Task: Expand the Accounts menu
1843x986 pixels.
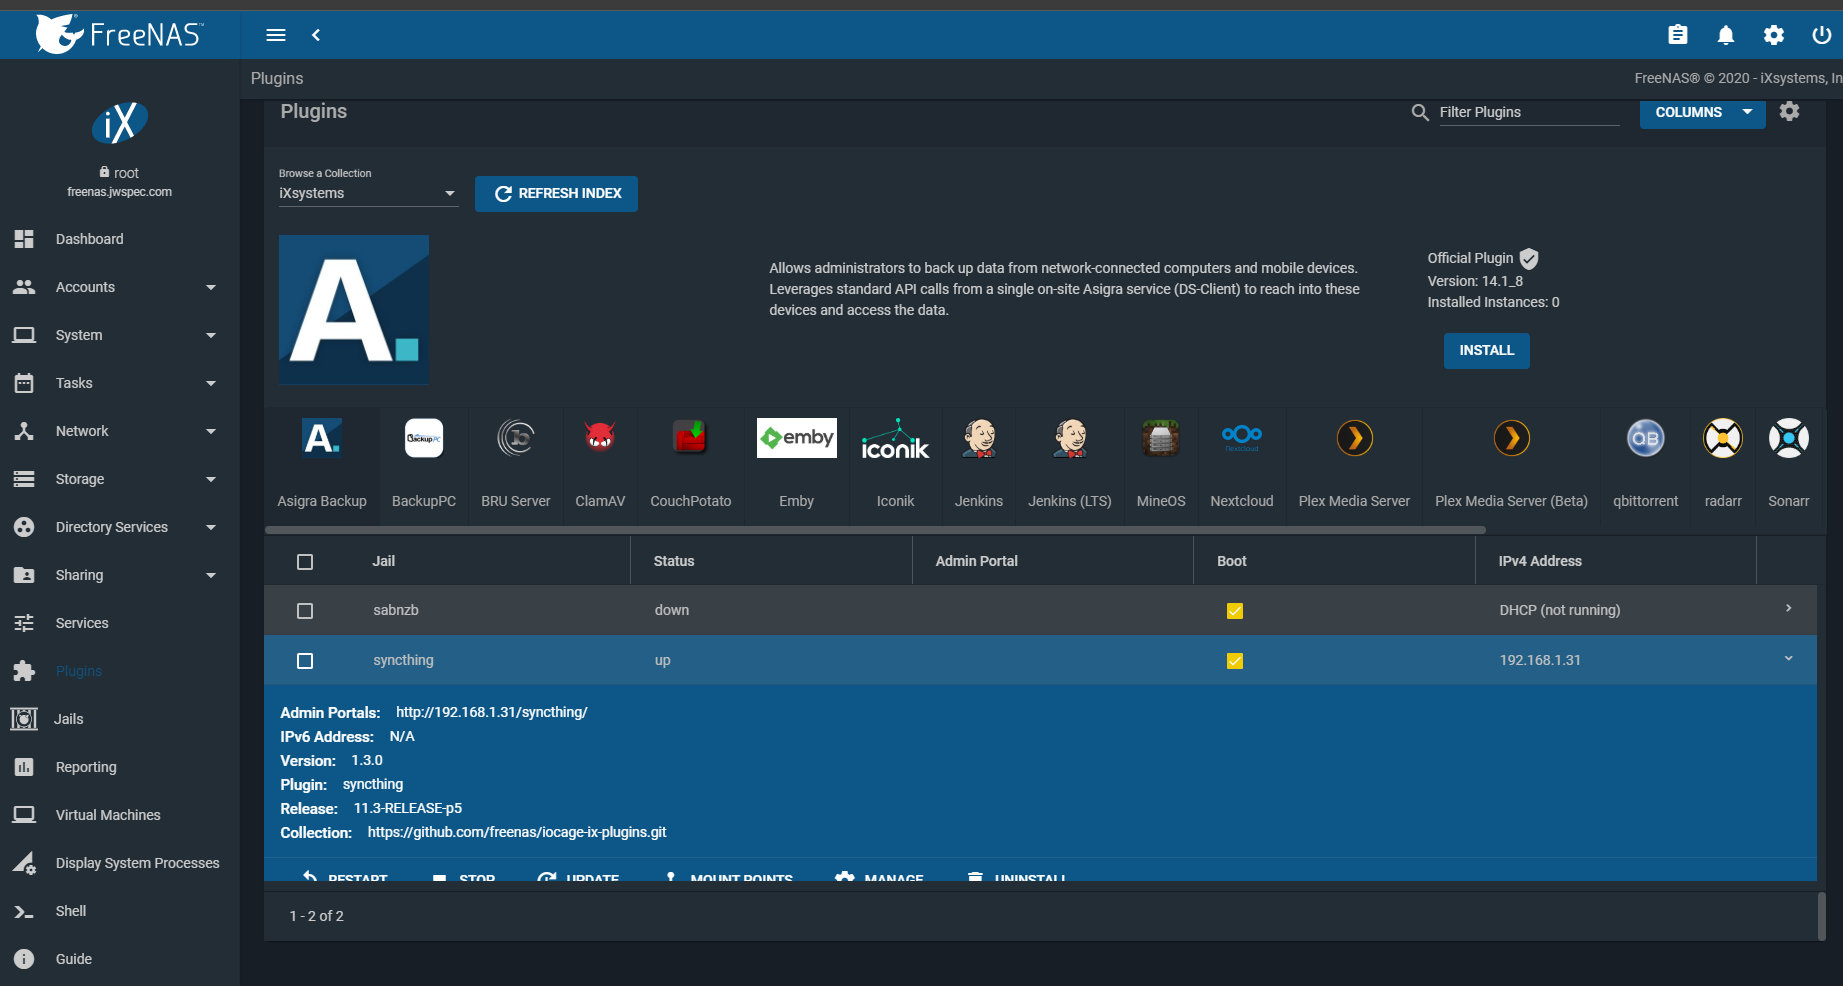Action: tap(120, 287)
